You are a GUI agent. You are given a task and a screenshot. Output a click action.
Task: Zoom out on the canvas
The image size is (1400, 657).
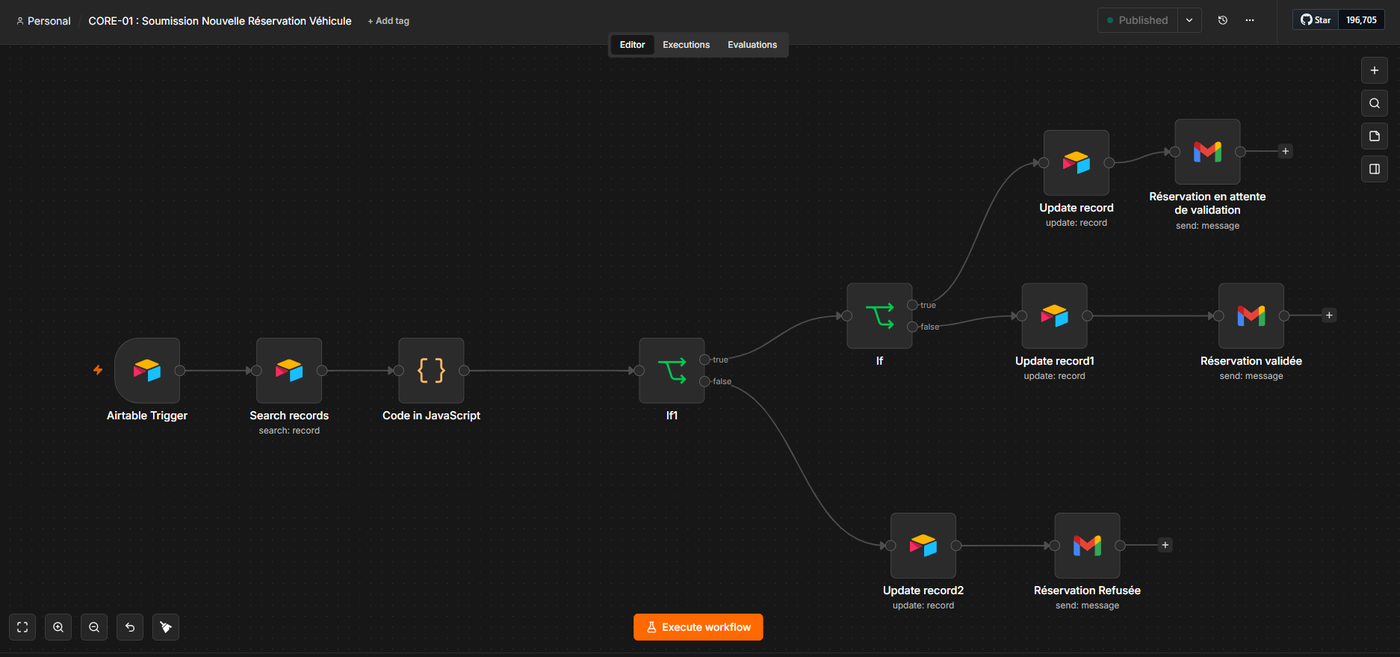pyautogui.click(x=94, y=627)
